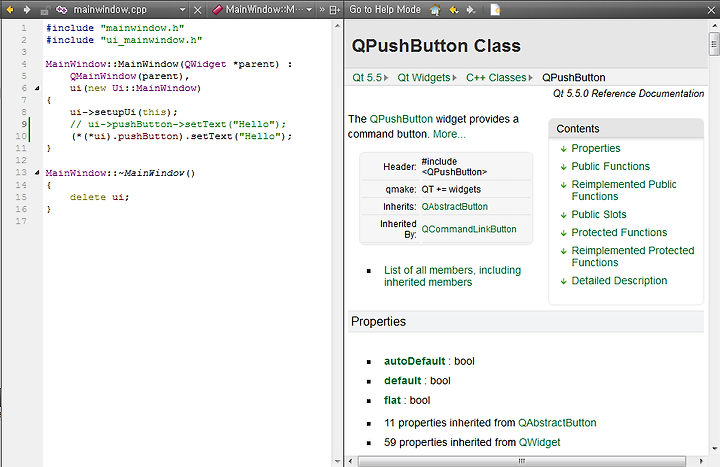The height and width of the screenshot is (467, 720).
Task: Click the help vertical scrollbar thumb
Action: (x=714, y=44)
